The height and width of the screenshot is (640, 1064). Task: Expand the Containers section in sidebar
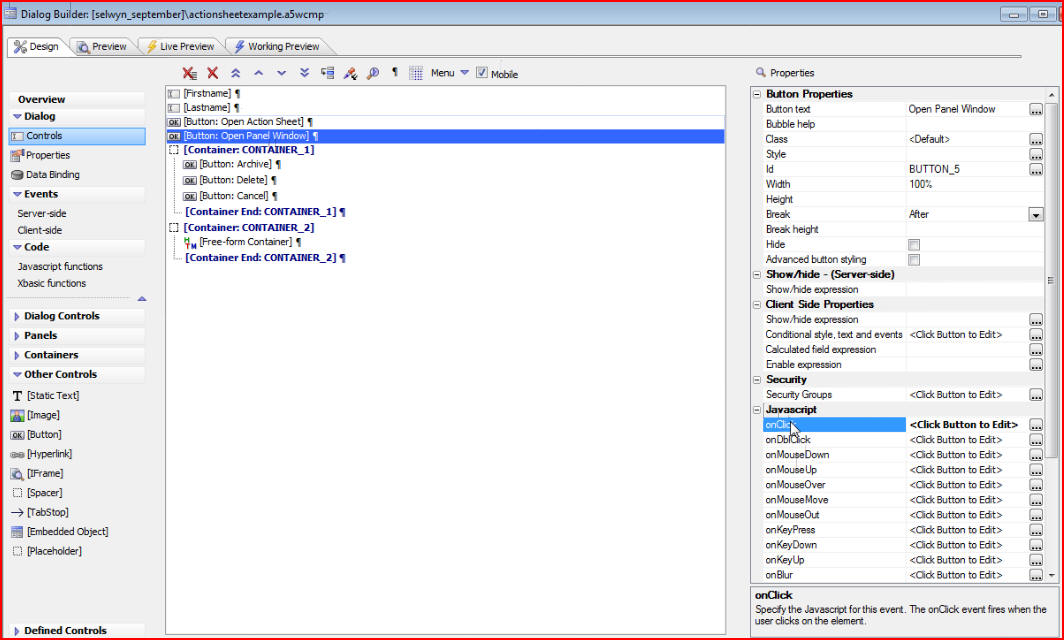point(17,355)
